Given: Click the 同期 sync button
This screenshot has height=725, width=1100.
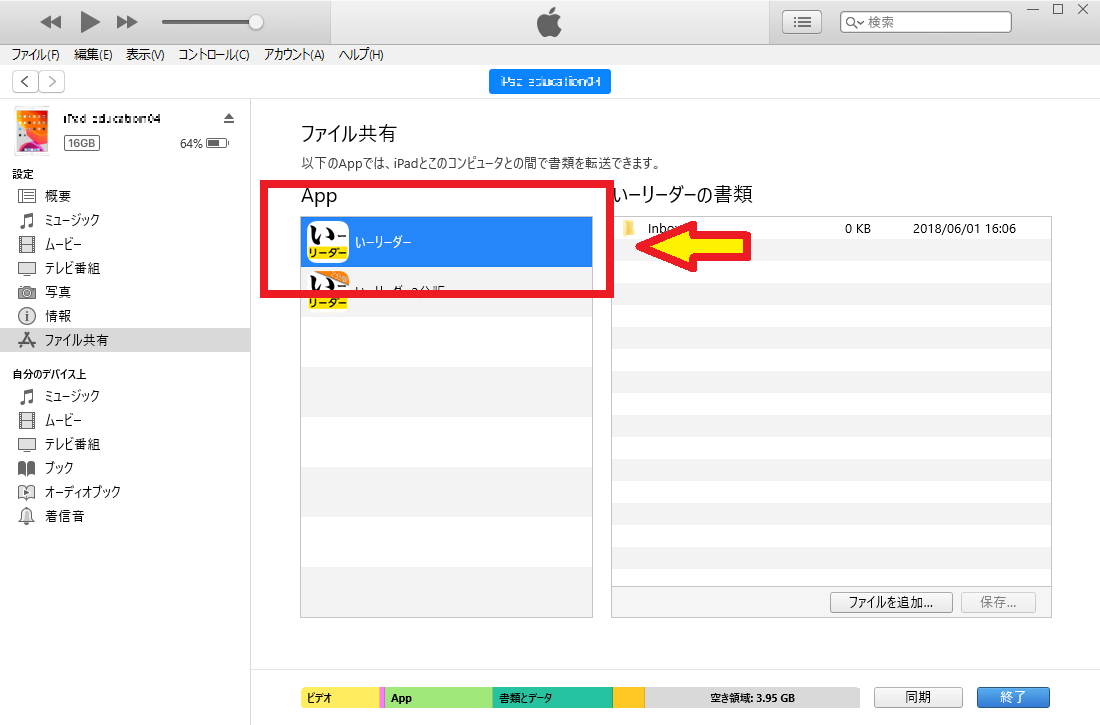Looking at the screenshot, I should click(x=918, y=697).
